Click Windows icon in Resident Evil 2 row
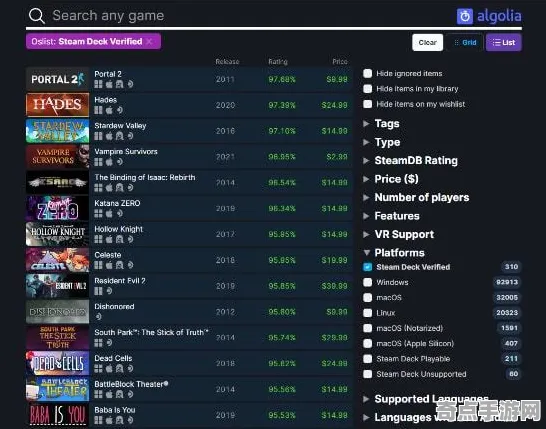This screenshot has width=546, height=429. tap(99, 291)
